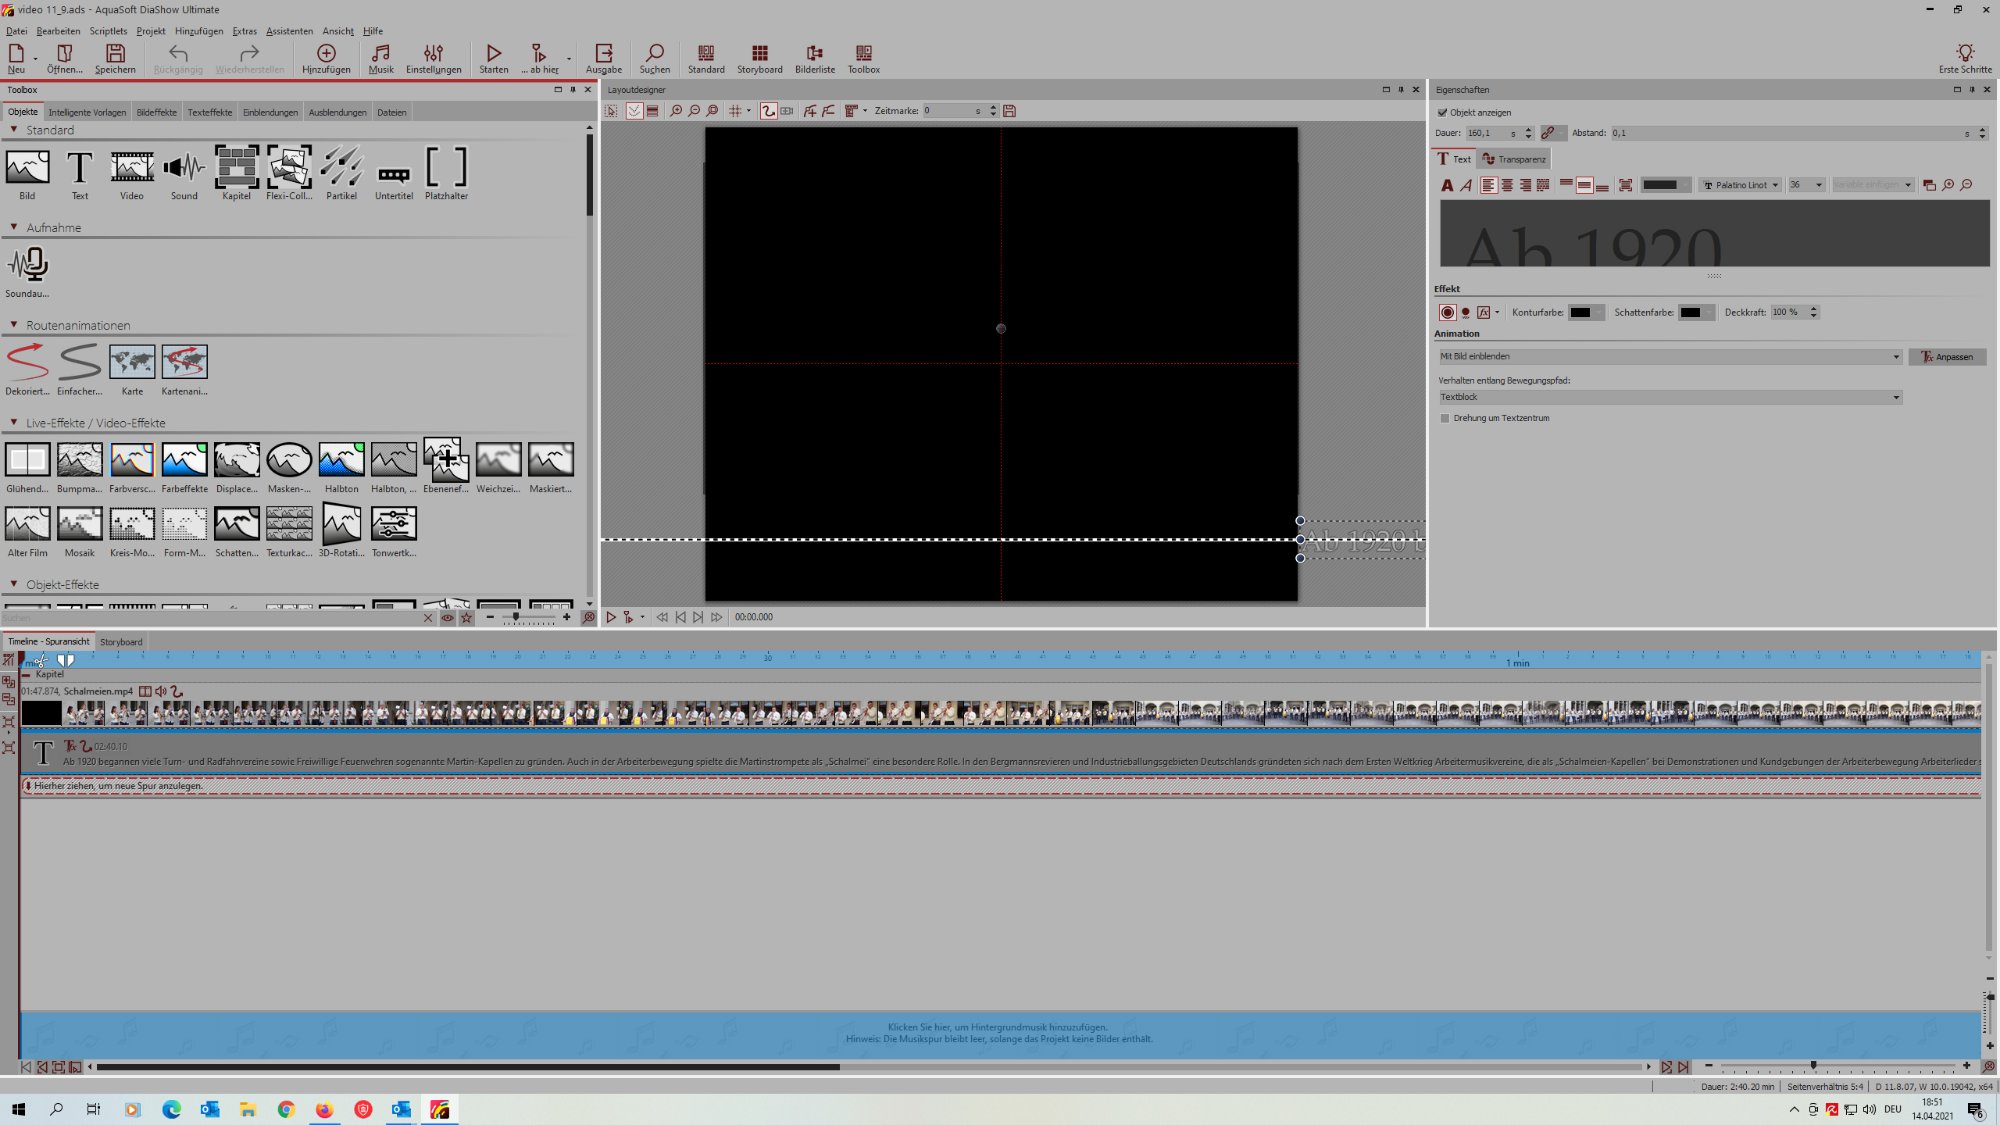The height and width of the screenshot is (1125, 2000).
Task: Click the Anpassen animation button
Action: click(1947, 357)
